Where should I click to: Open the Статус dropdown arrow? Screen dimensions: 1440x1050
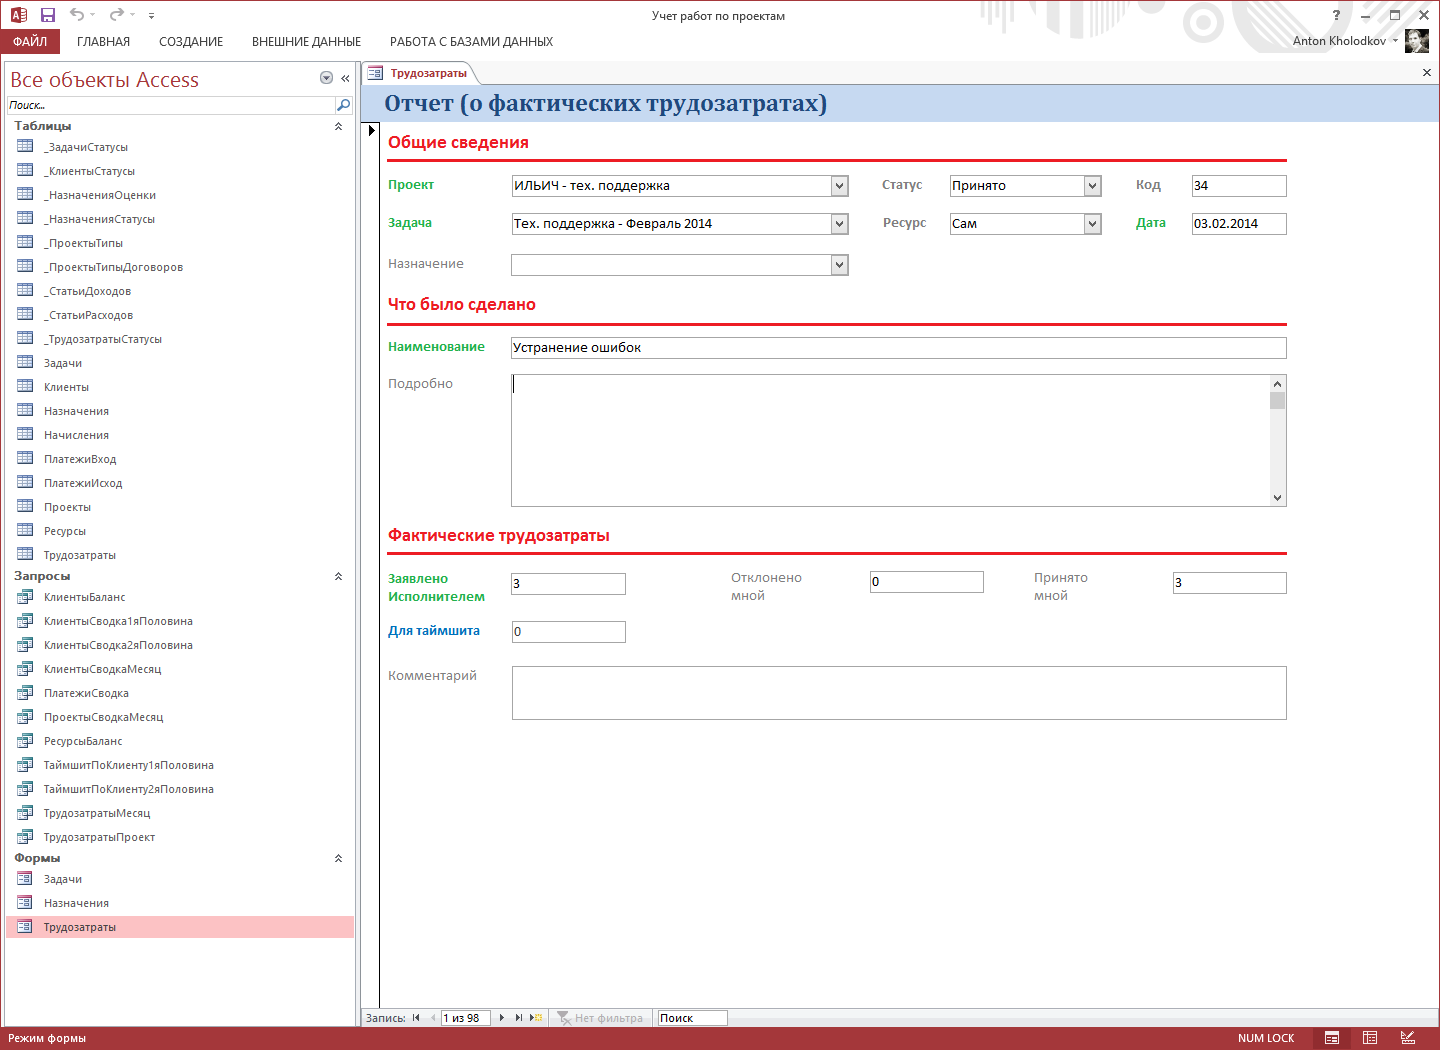(1093, 185)
